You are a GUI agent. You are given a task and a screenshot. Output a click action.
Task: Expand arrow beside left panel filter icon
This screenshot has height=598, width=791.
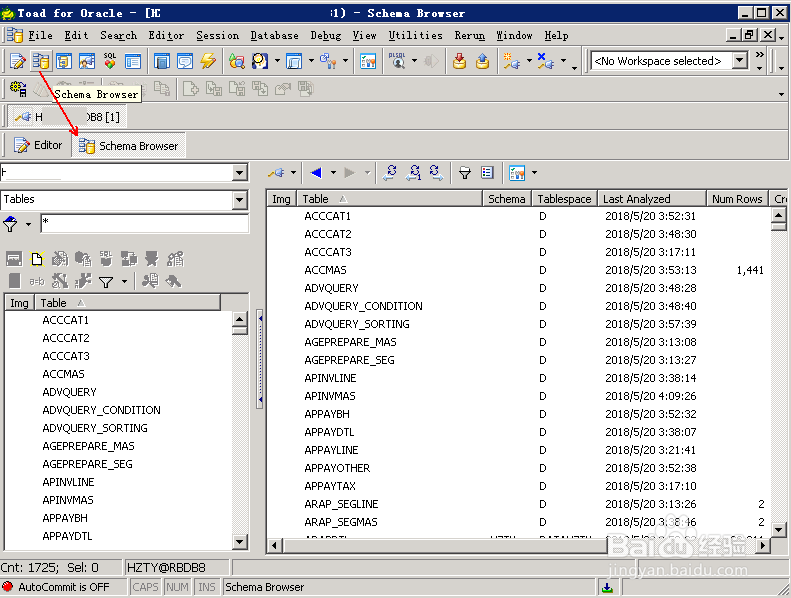[x=124, y=282]
